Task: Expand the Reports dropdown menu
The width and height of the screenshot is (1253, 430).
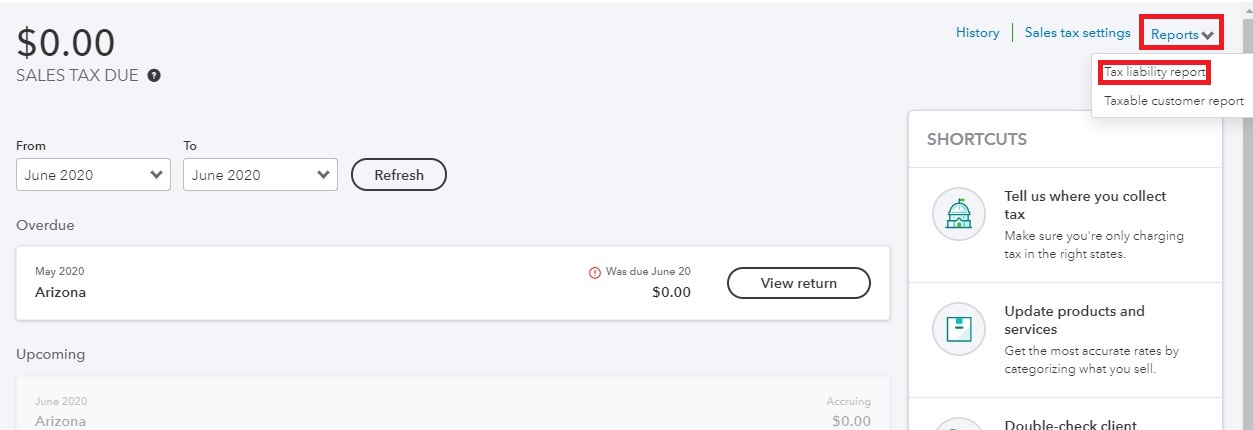Action: pyautogui.click(x=1182, y=34)
